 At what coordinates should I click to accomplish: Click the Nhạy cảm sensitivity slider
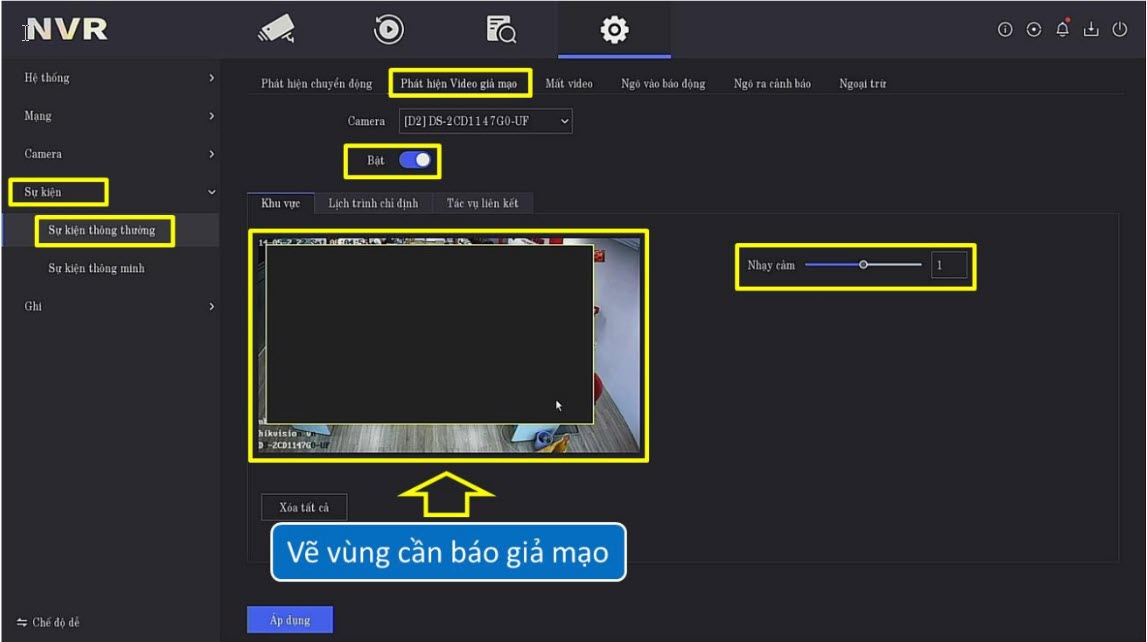tap(863, 265)
